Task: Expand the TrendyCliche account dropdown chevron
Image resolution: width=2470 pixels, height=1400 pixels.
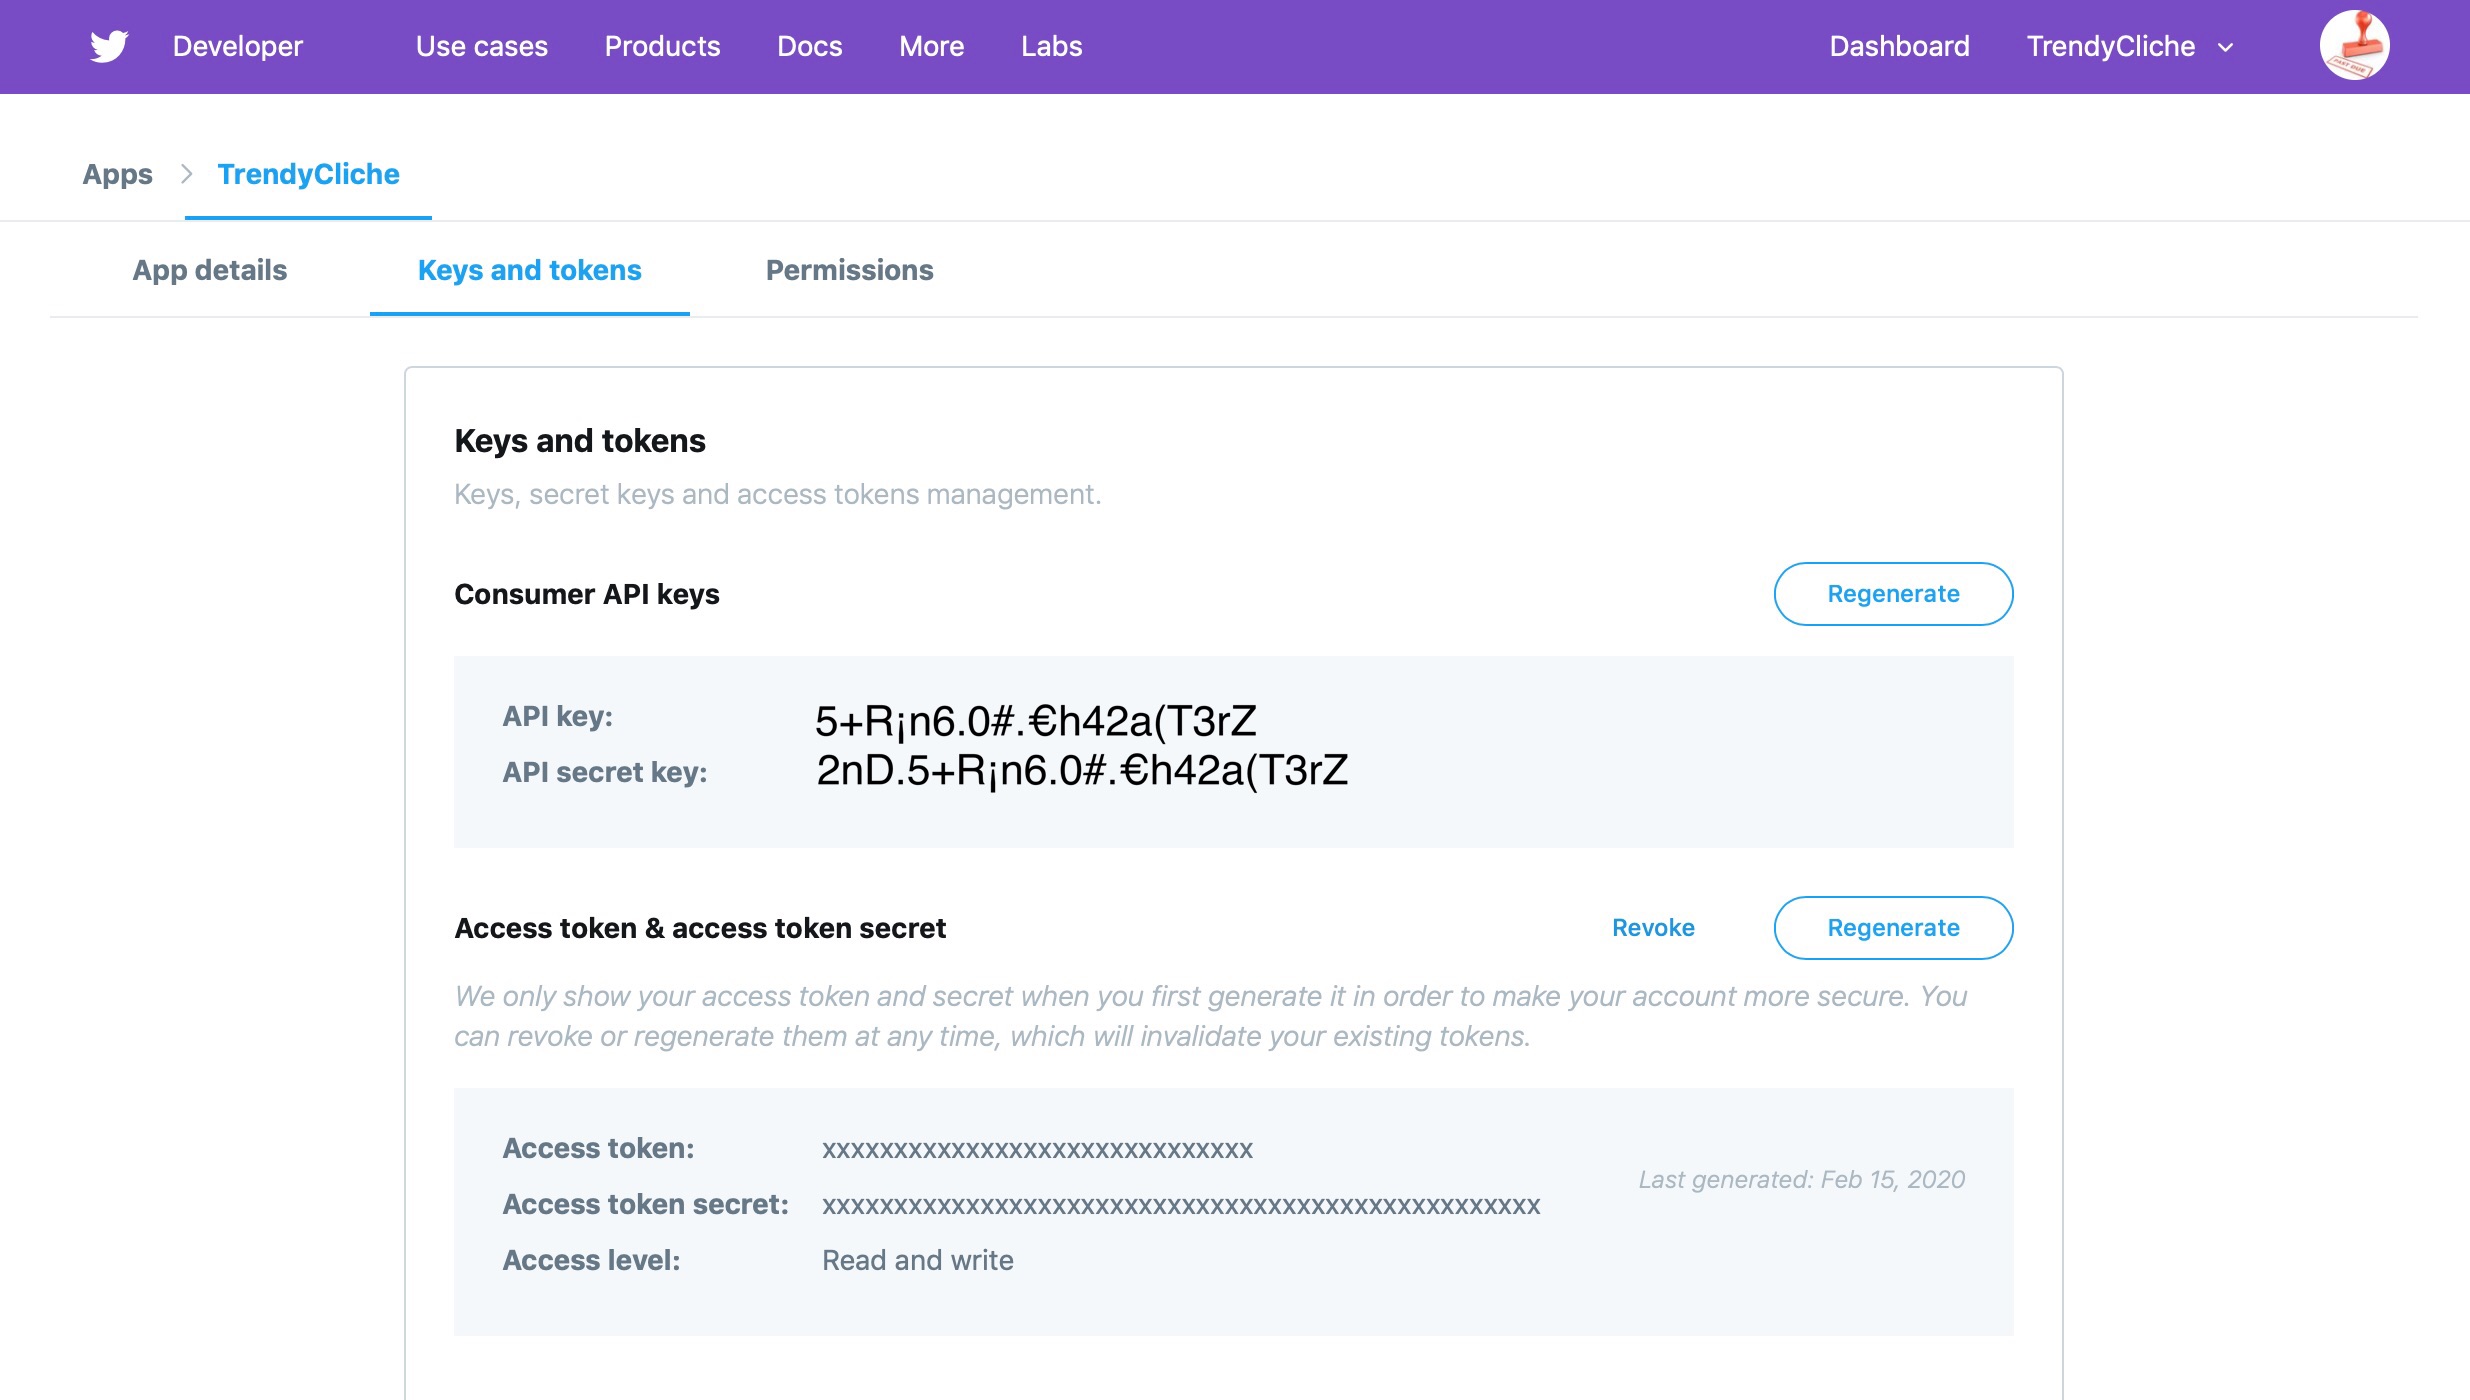Action: 2226,47
